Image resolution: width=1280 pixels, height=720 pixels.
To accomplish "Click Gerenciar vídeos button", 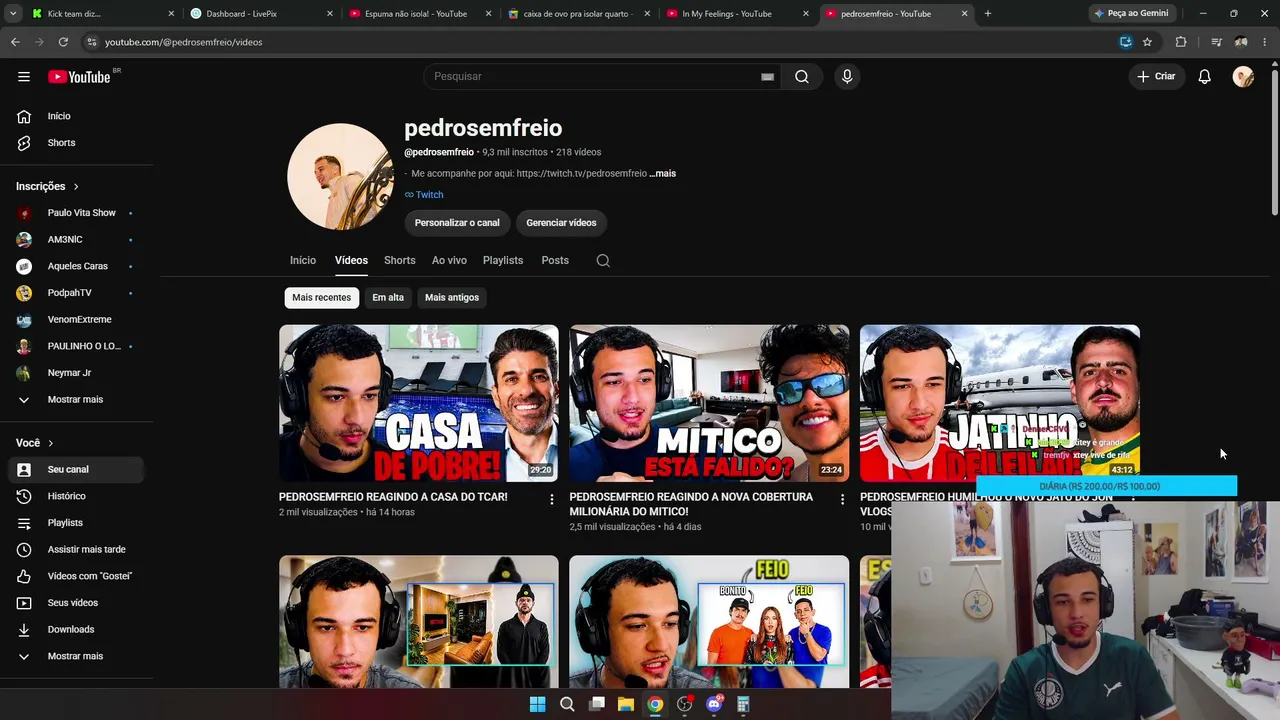I will coord(561,223).
